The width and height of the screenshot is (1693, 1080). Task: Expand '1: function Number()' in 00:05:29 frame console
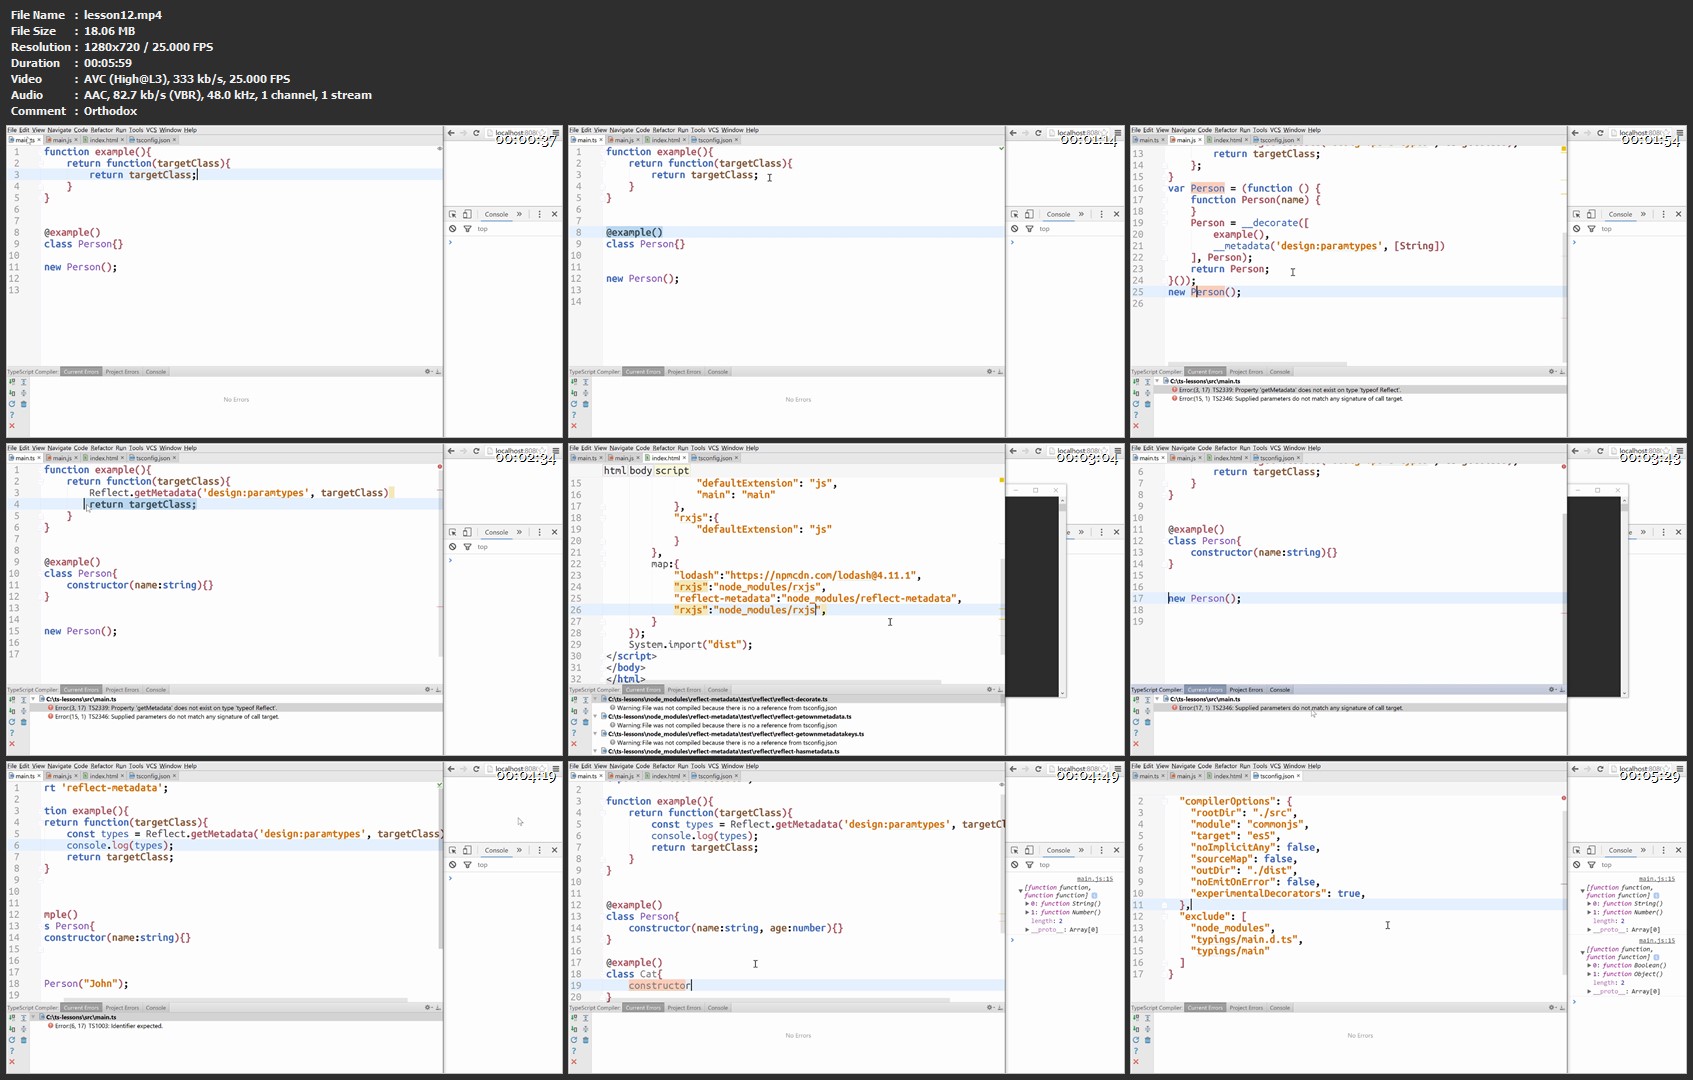pos(1590,912)
